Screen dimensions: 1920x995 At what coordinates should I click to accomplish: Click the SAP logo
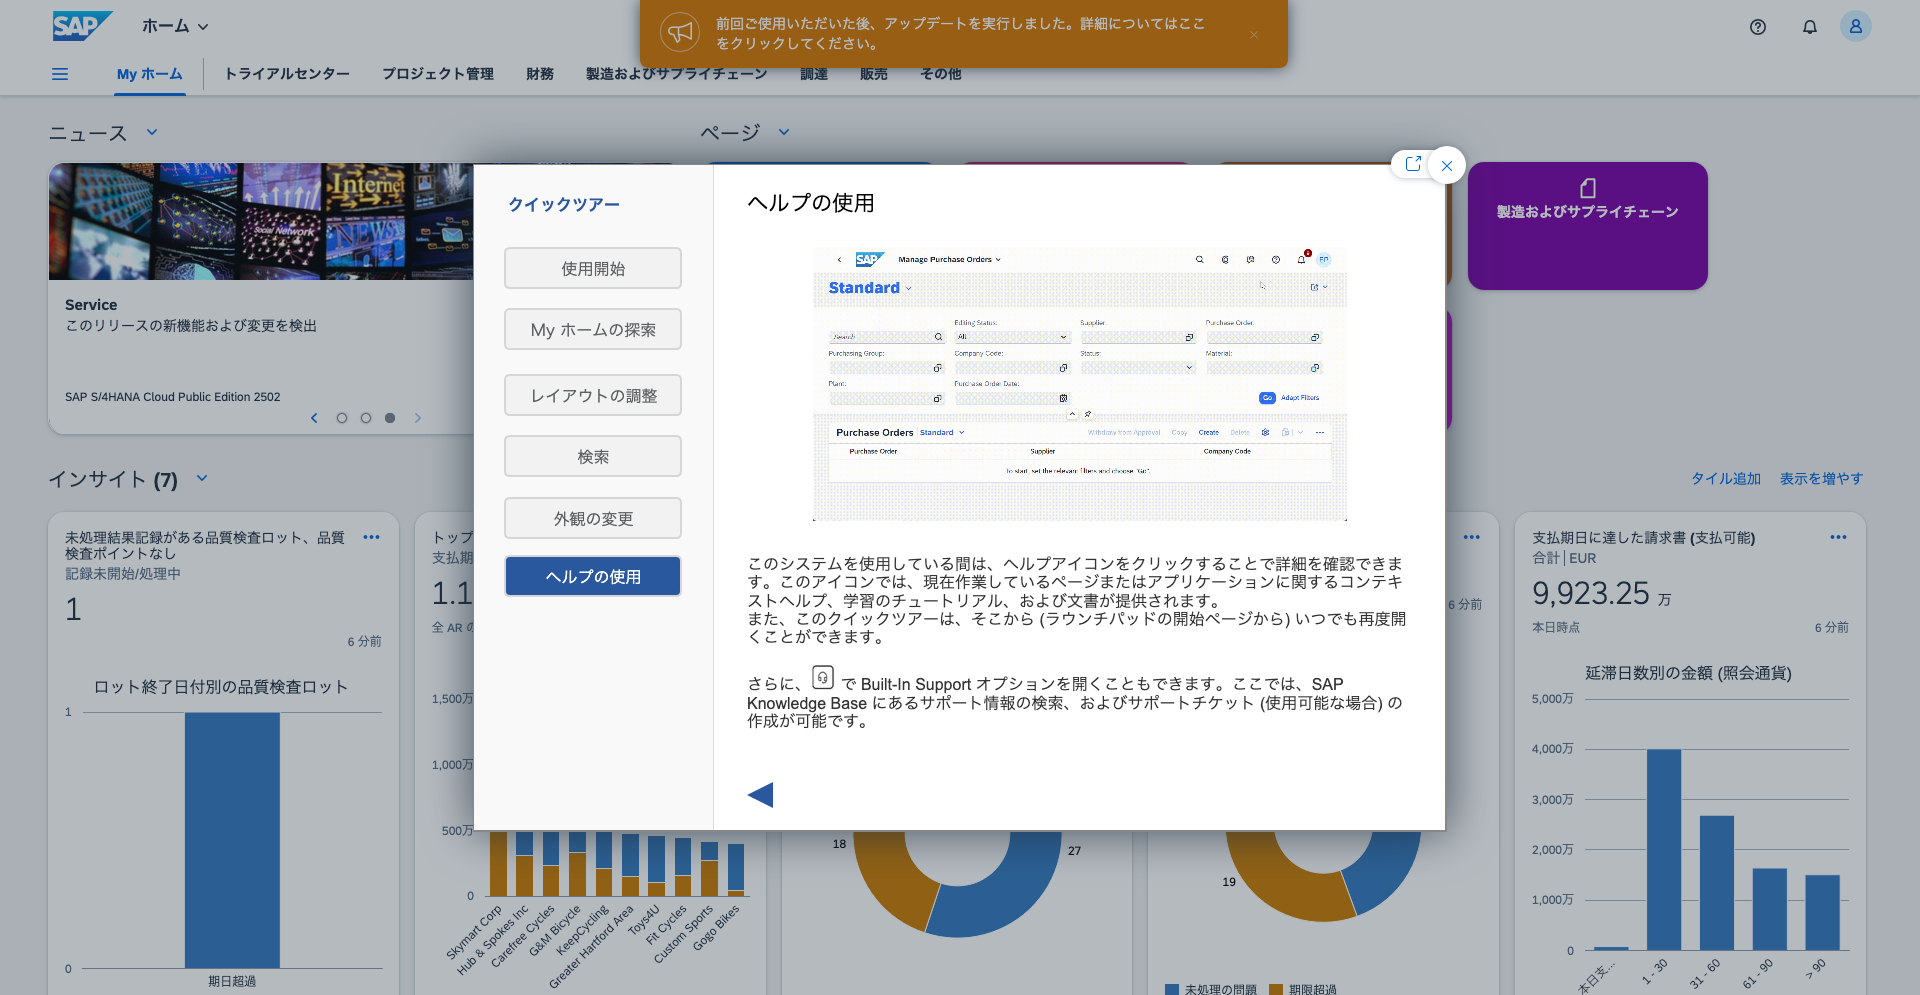point(82,26)
